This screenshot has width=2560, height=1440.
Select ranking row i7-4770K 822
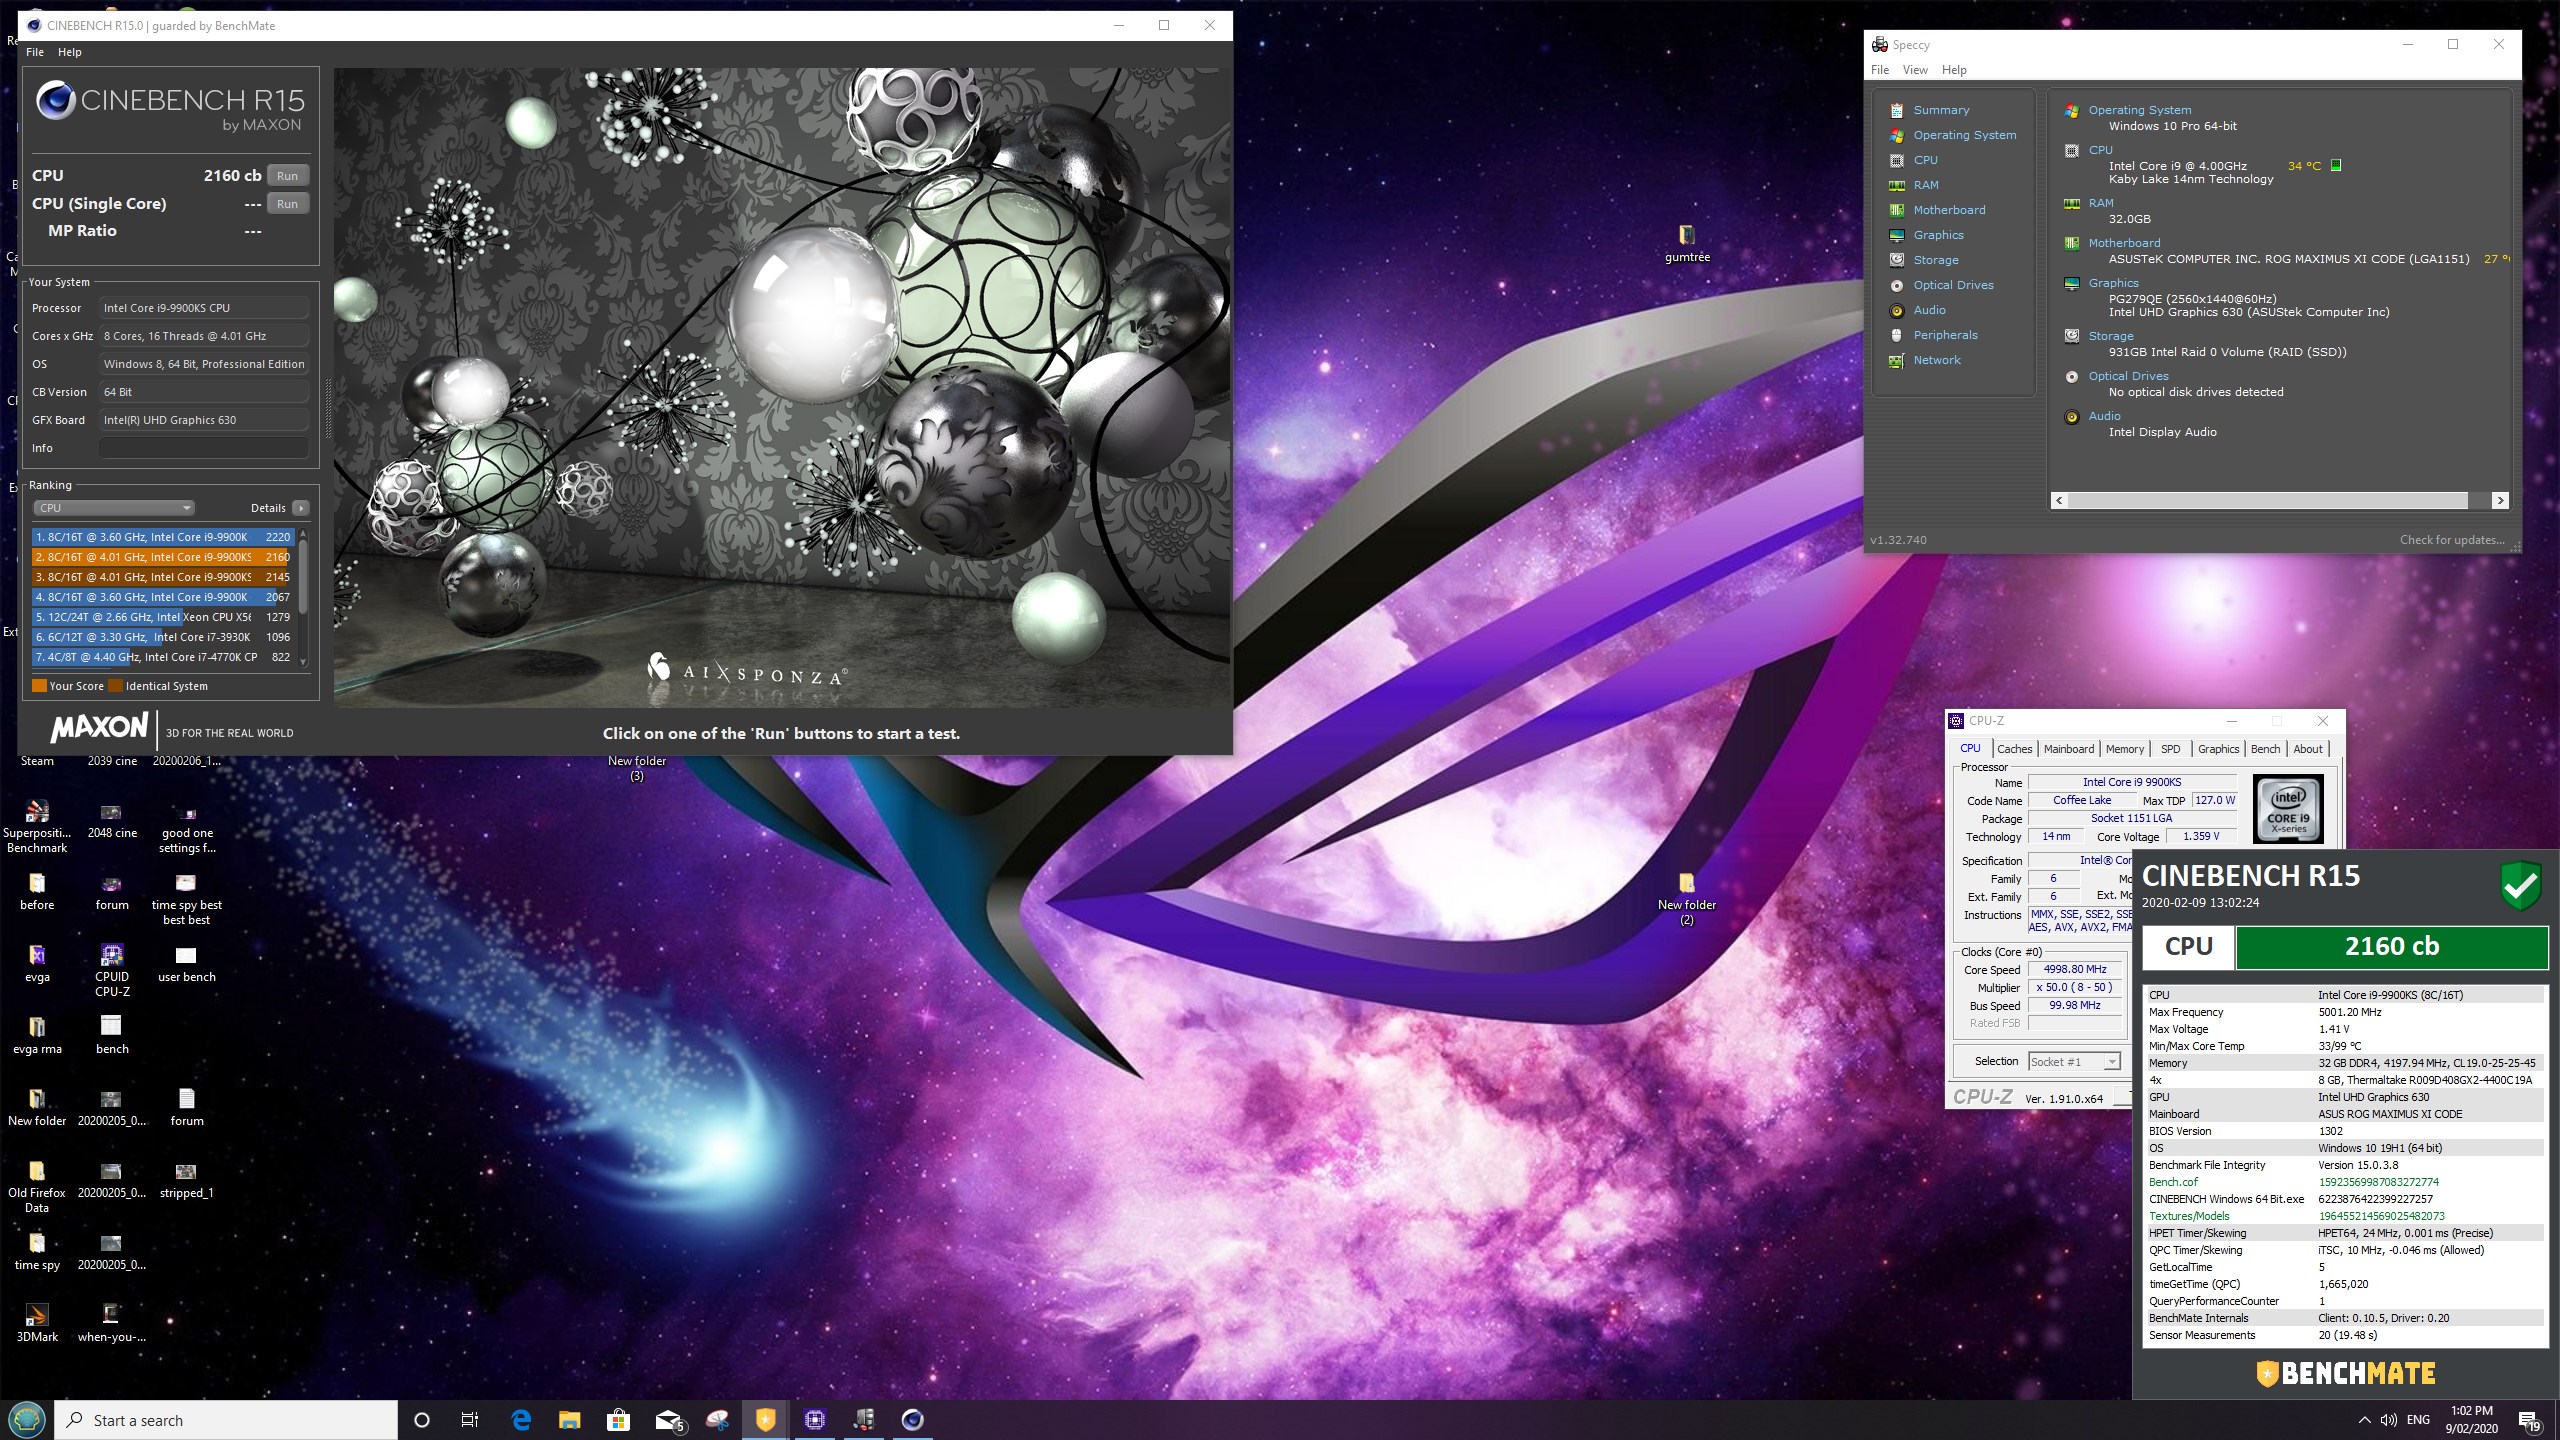tap(163, 657)
